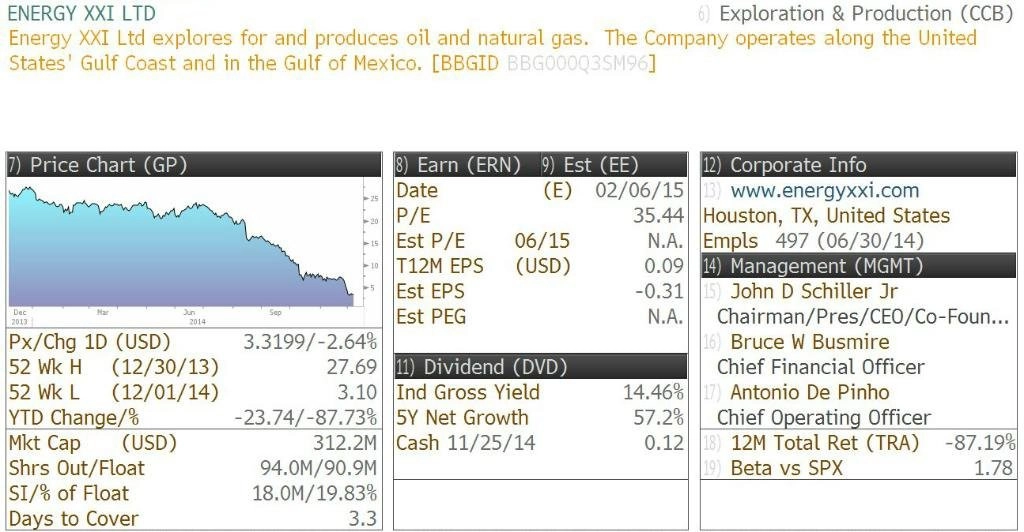Select Bruce W Busmire profile link
Image resolution: width=1024 pixels, height=532 pixels.
[x=810, y=342]
